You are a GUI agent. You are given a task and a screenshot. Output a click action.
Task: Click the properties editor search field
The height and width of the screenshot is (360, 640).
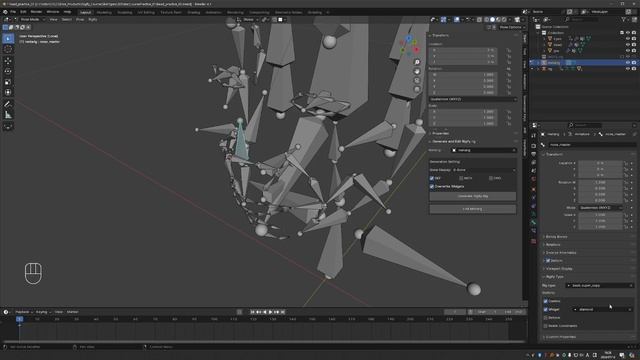tap(585, 125)
